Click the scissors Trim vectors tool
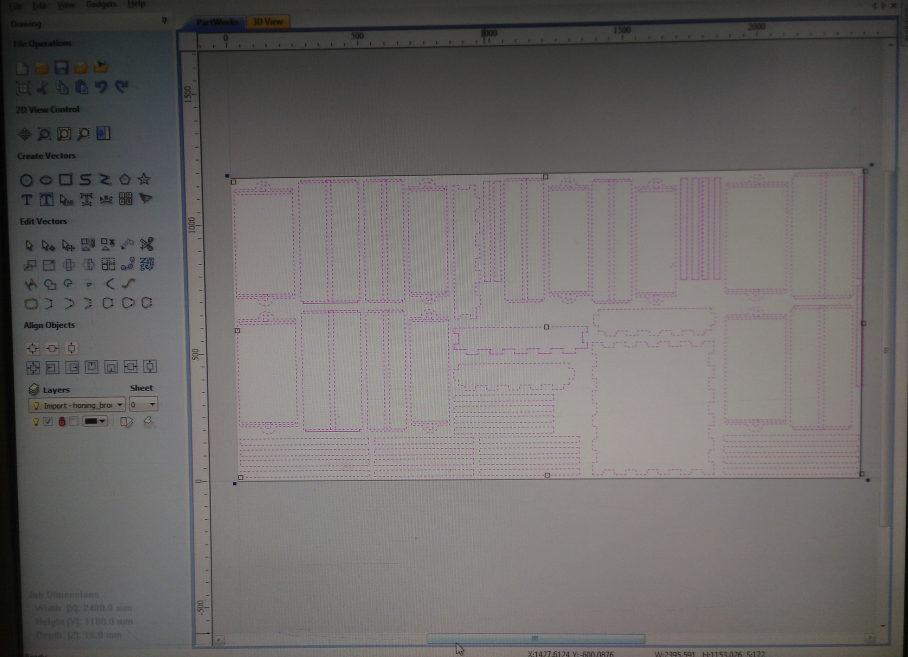The height and width of the screenshot is (657, 908). click(x=147, y=244)
